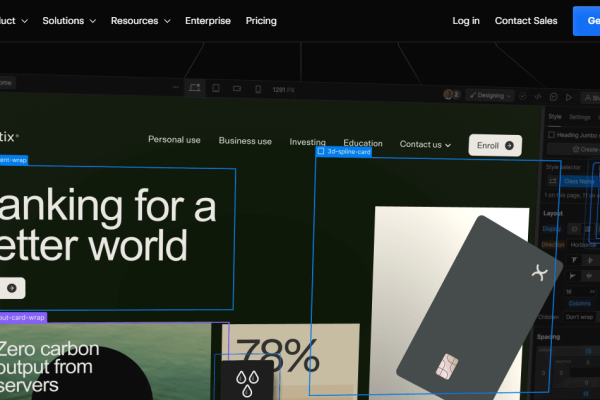Open the Pricing page

pyautogui.click(x=261, y=20)
